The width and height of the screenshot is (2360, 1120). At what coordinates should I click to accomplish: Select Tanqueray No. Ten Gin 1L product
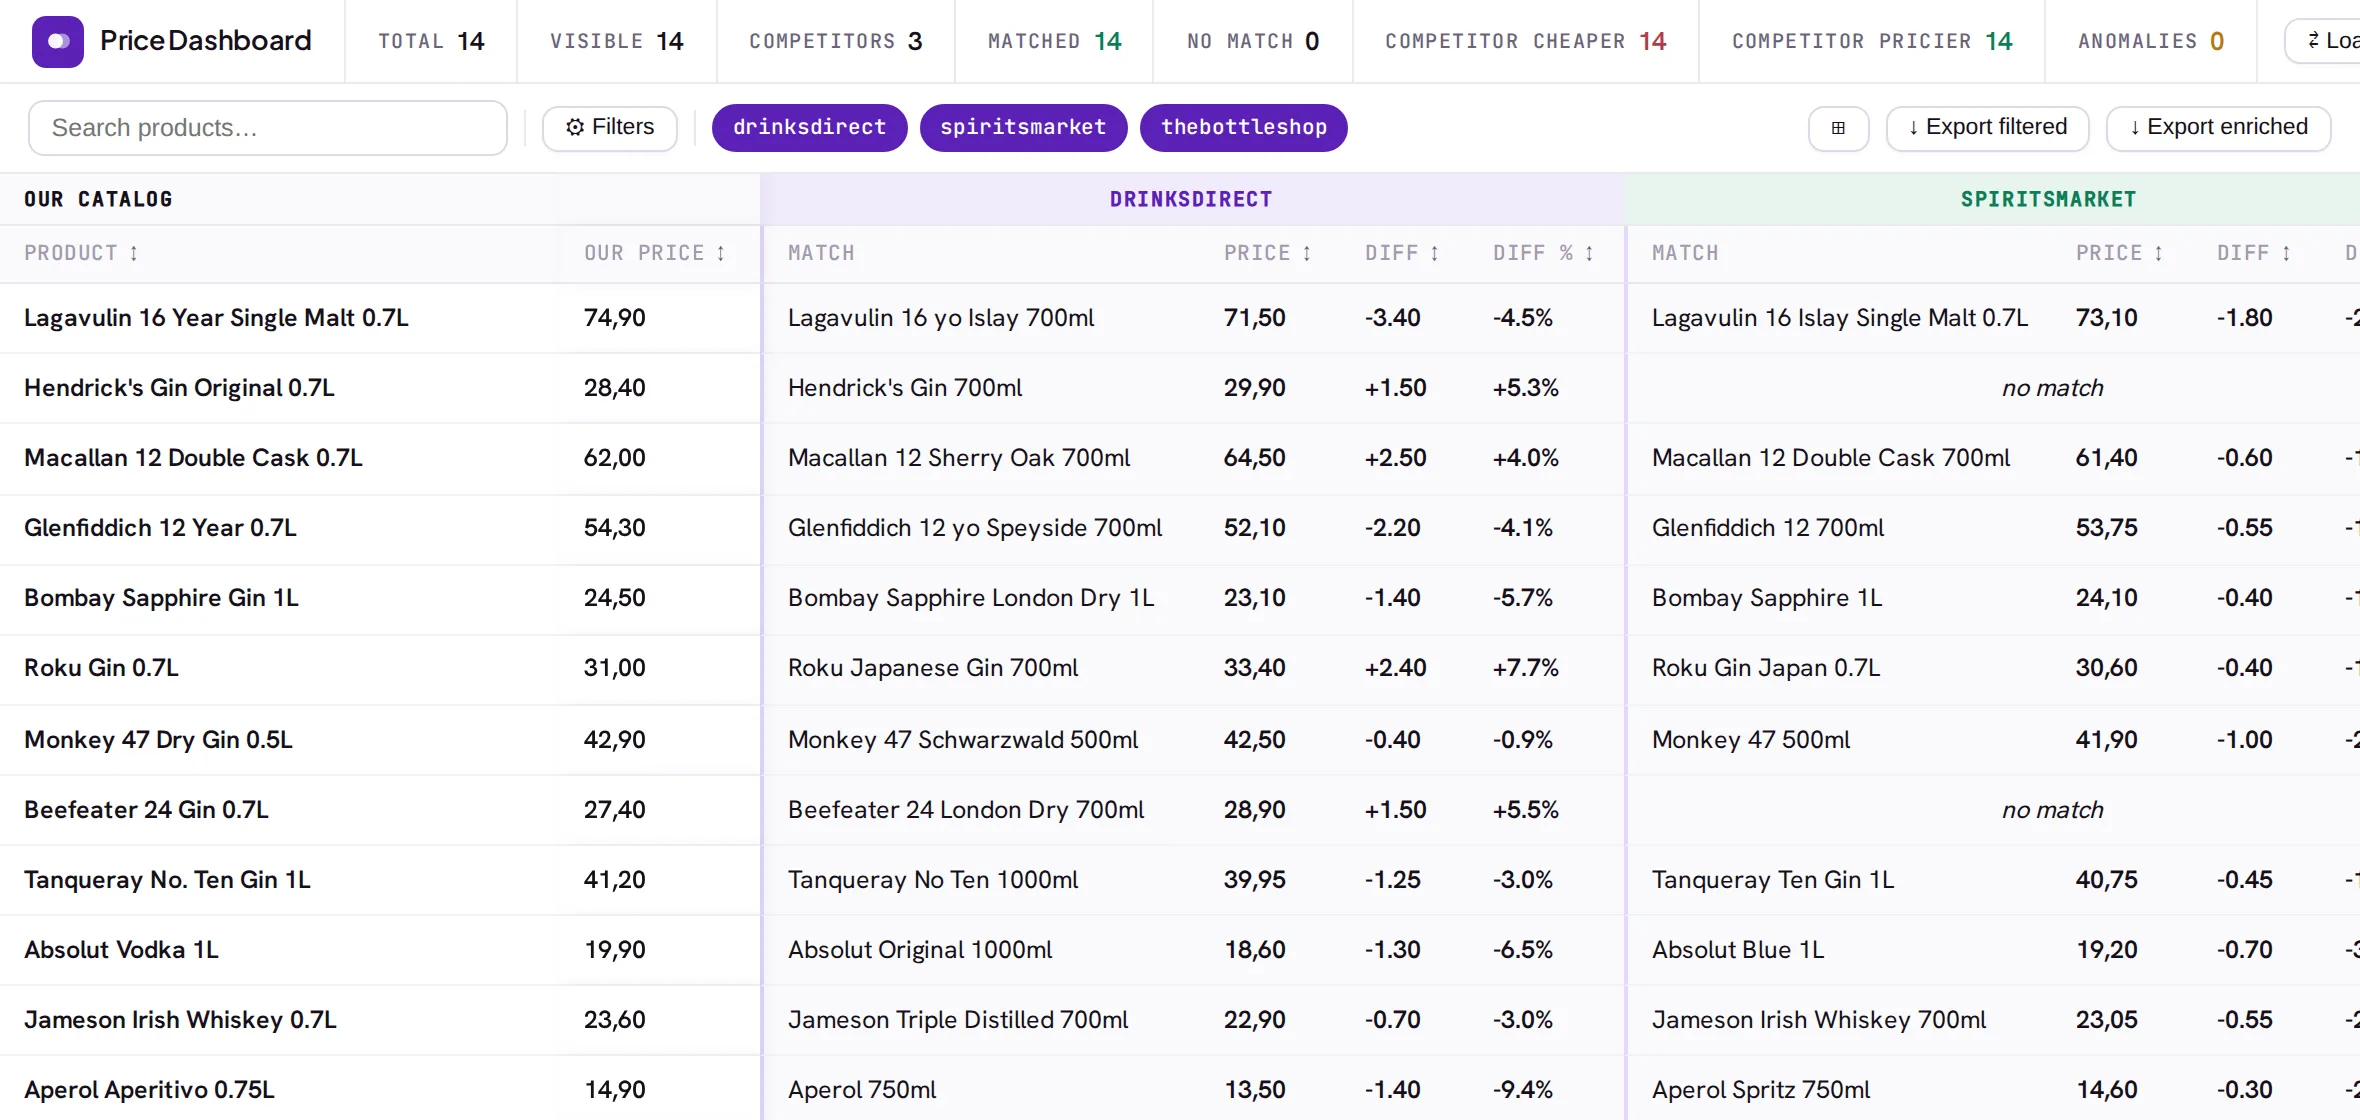(x=167, y=880)
